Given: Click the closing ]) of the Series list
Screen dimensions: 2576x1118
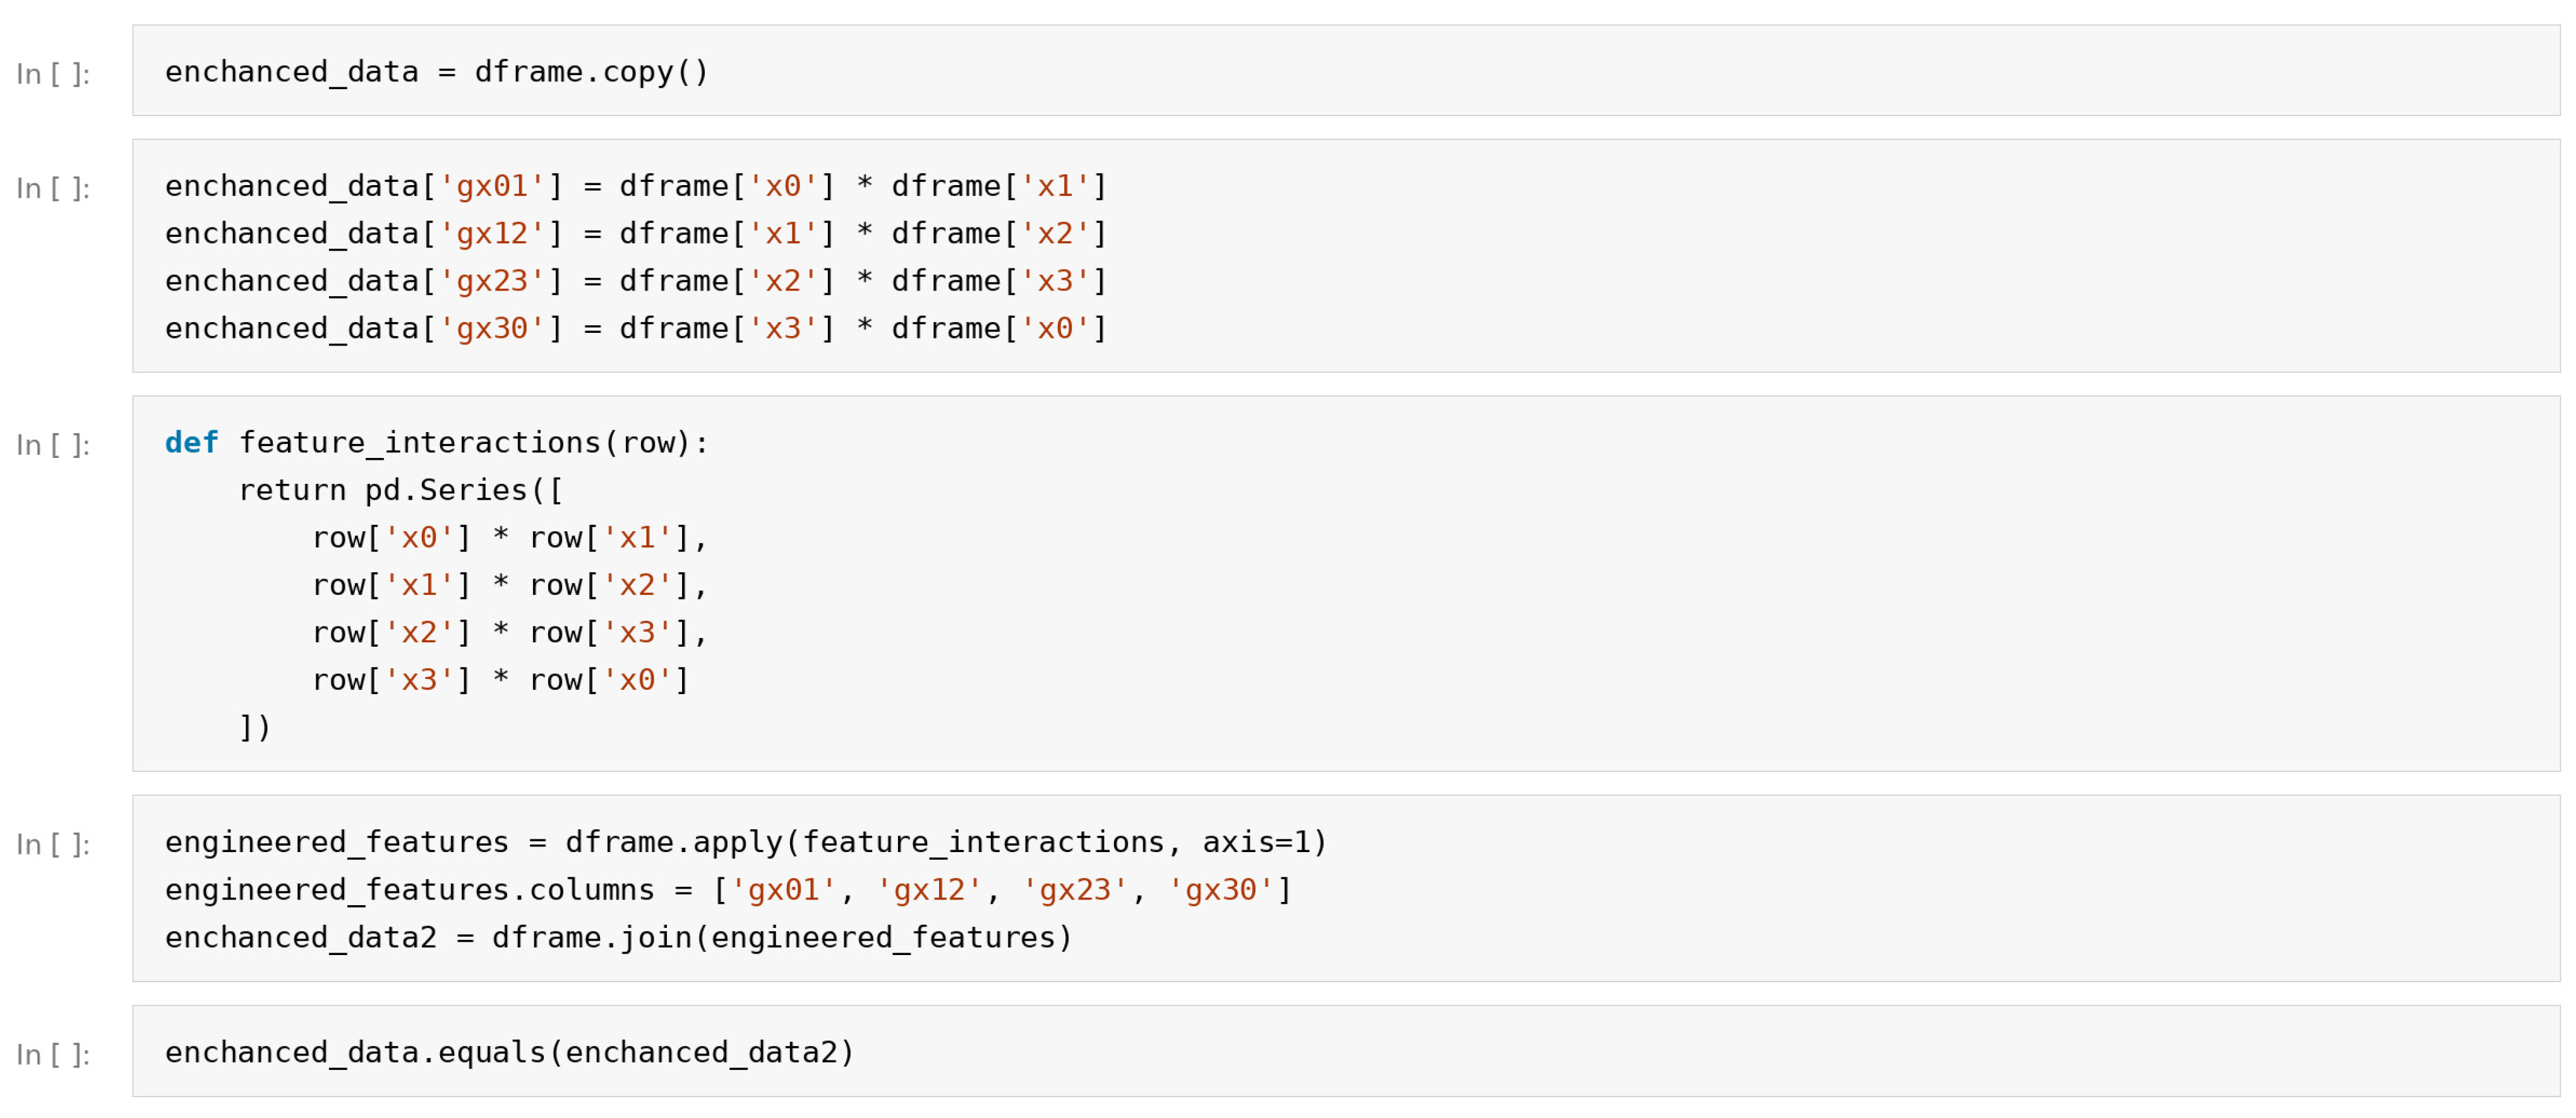Looking at the screenshot, I should pos(255,727).
